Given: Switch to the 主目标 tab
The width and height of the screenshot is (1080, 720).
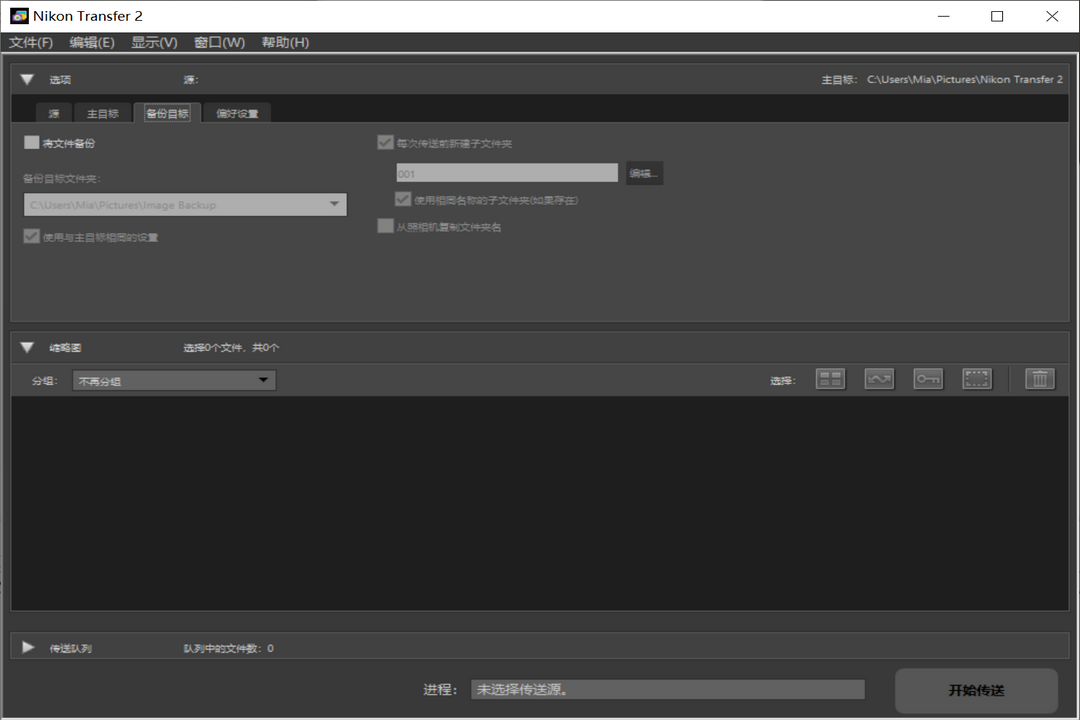Looking at the screenshot, I should 103,113.
